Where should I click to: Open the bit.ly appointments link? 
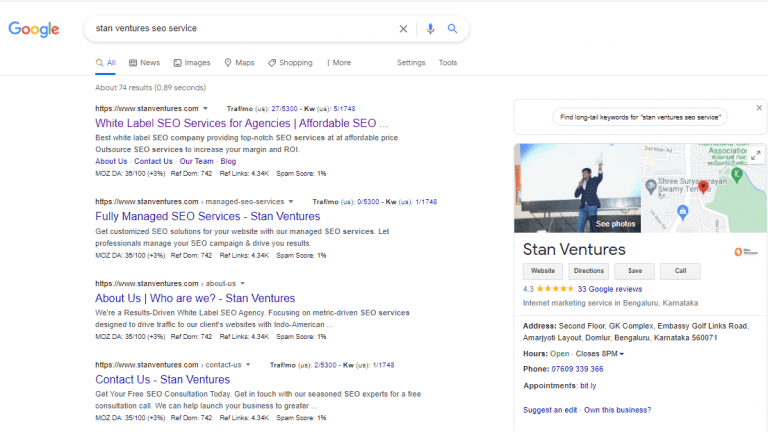pyautogui.click(x=588, y=386)
